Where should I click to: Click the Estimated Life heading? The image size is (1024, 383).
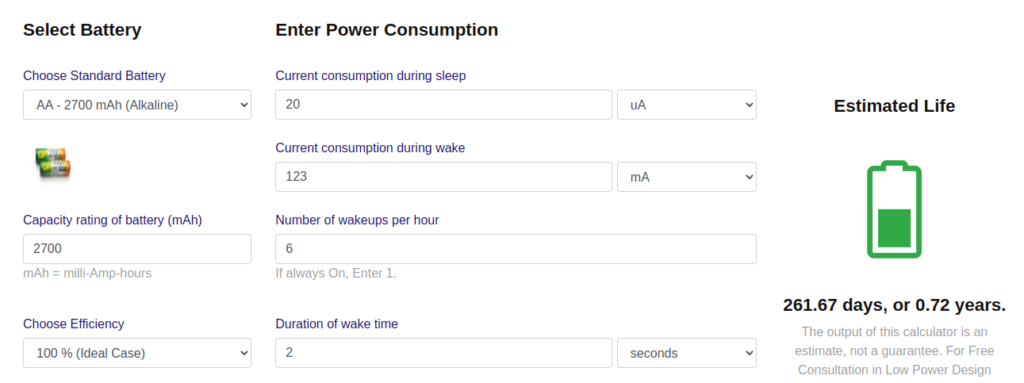pyautogui.click(x=894, y=106)
